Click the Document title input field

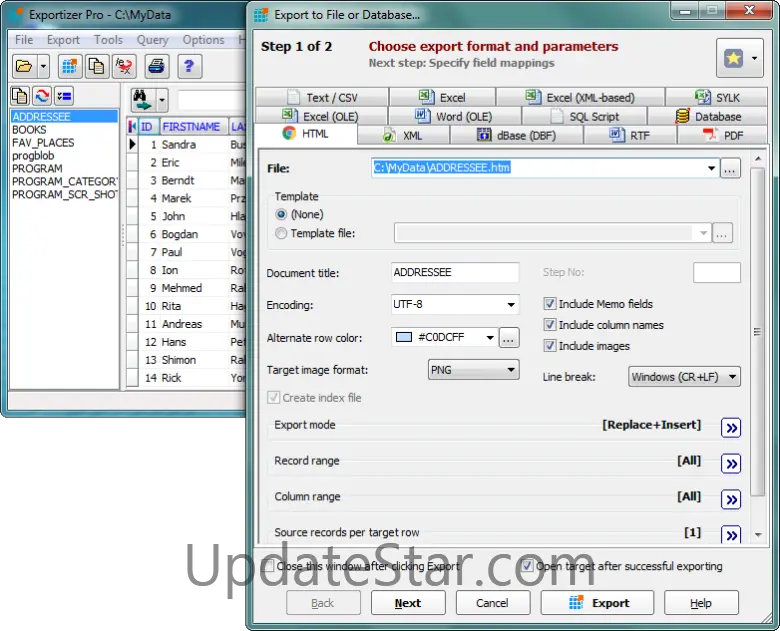455,273
